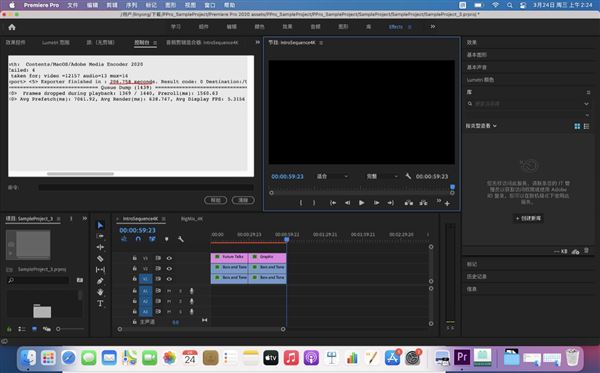The image size is (600, 373).
Task: Click the Go to Out point button
Action: pos(391,203)
